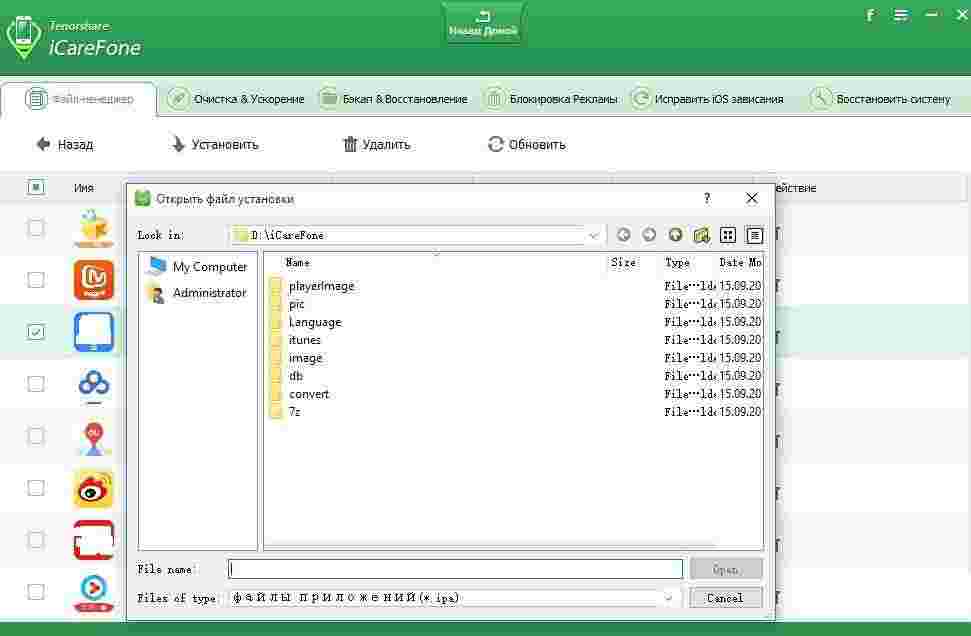Click the Удалить toolbar button
This screenshot has width=971, height=636.
377,144
